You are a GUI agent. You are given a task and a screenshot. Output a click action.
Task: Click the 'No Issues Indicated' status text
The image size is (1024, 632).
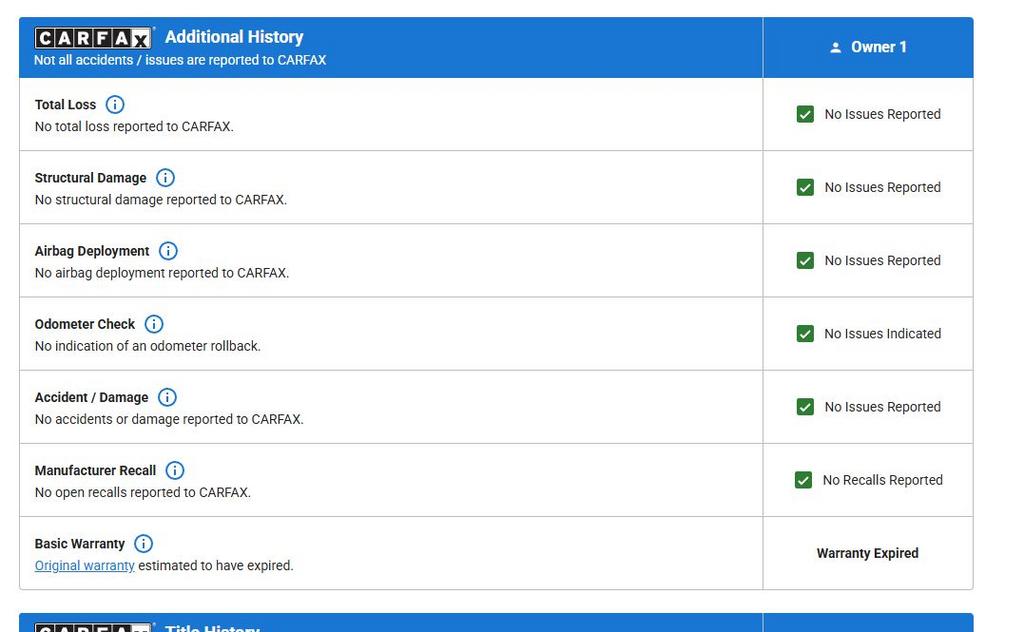click(x=882, y=334)
